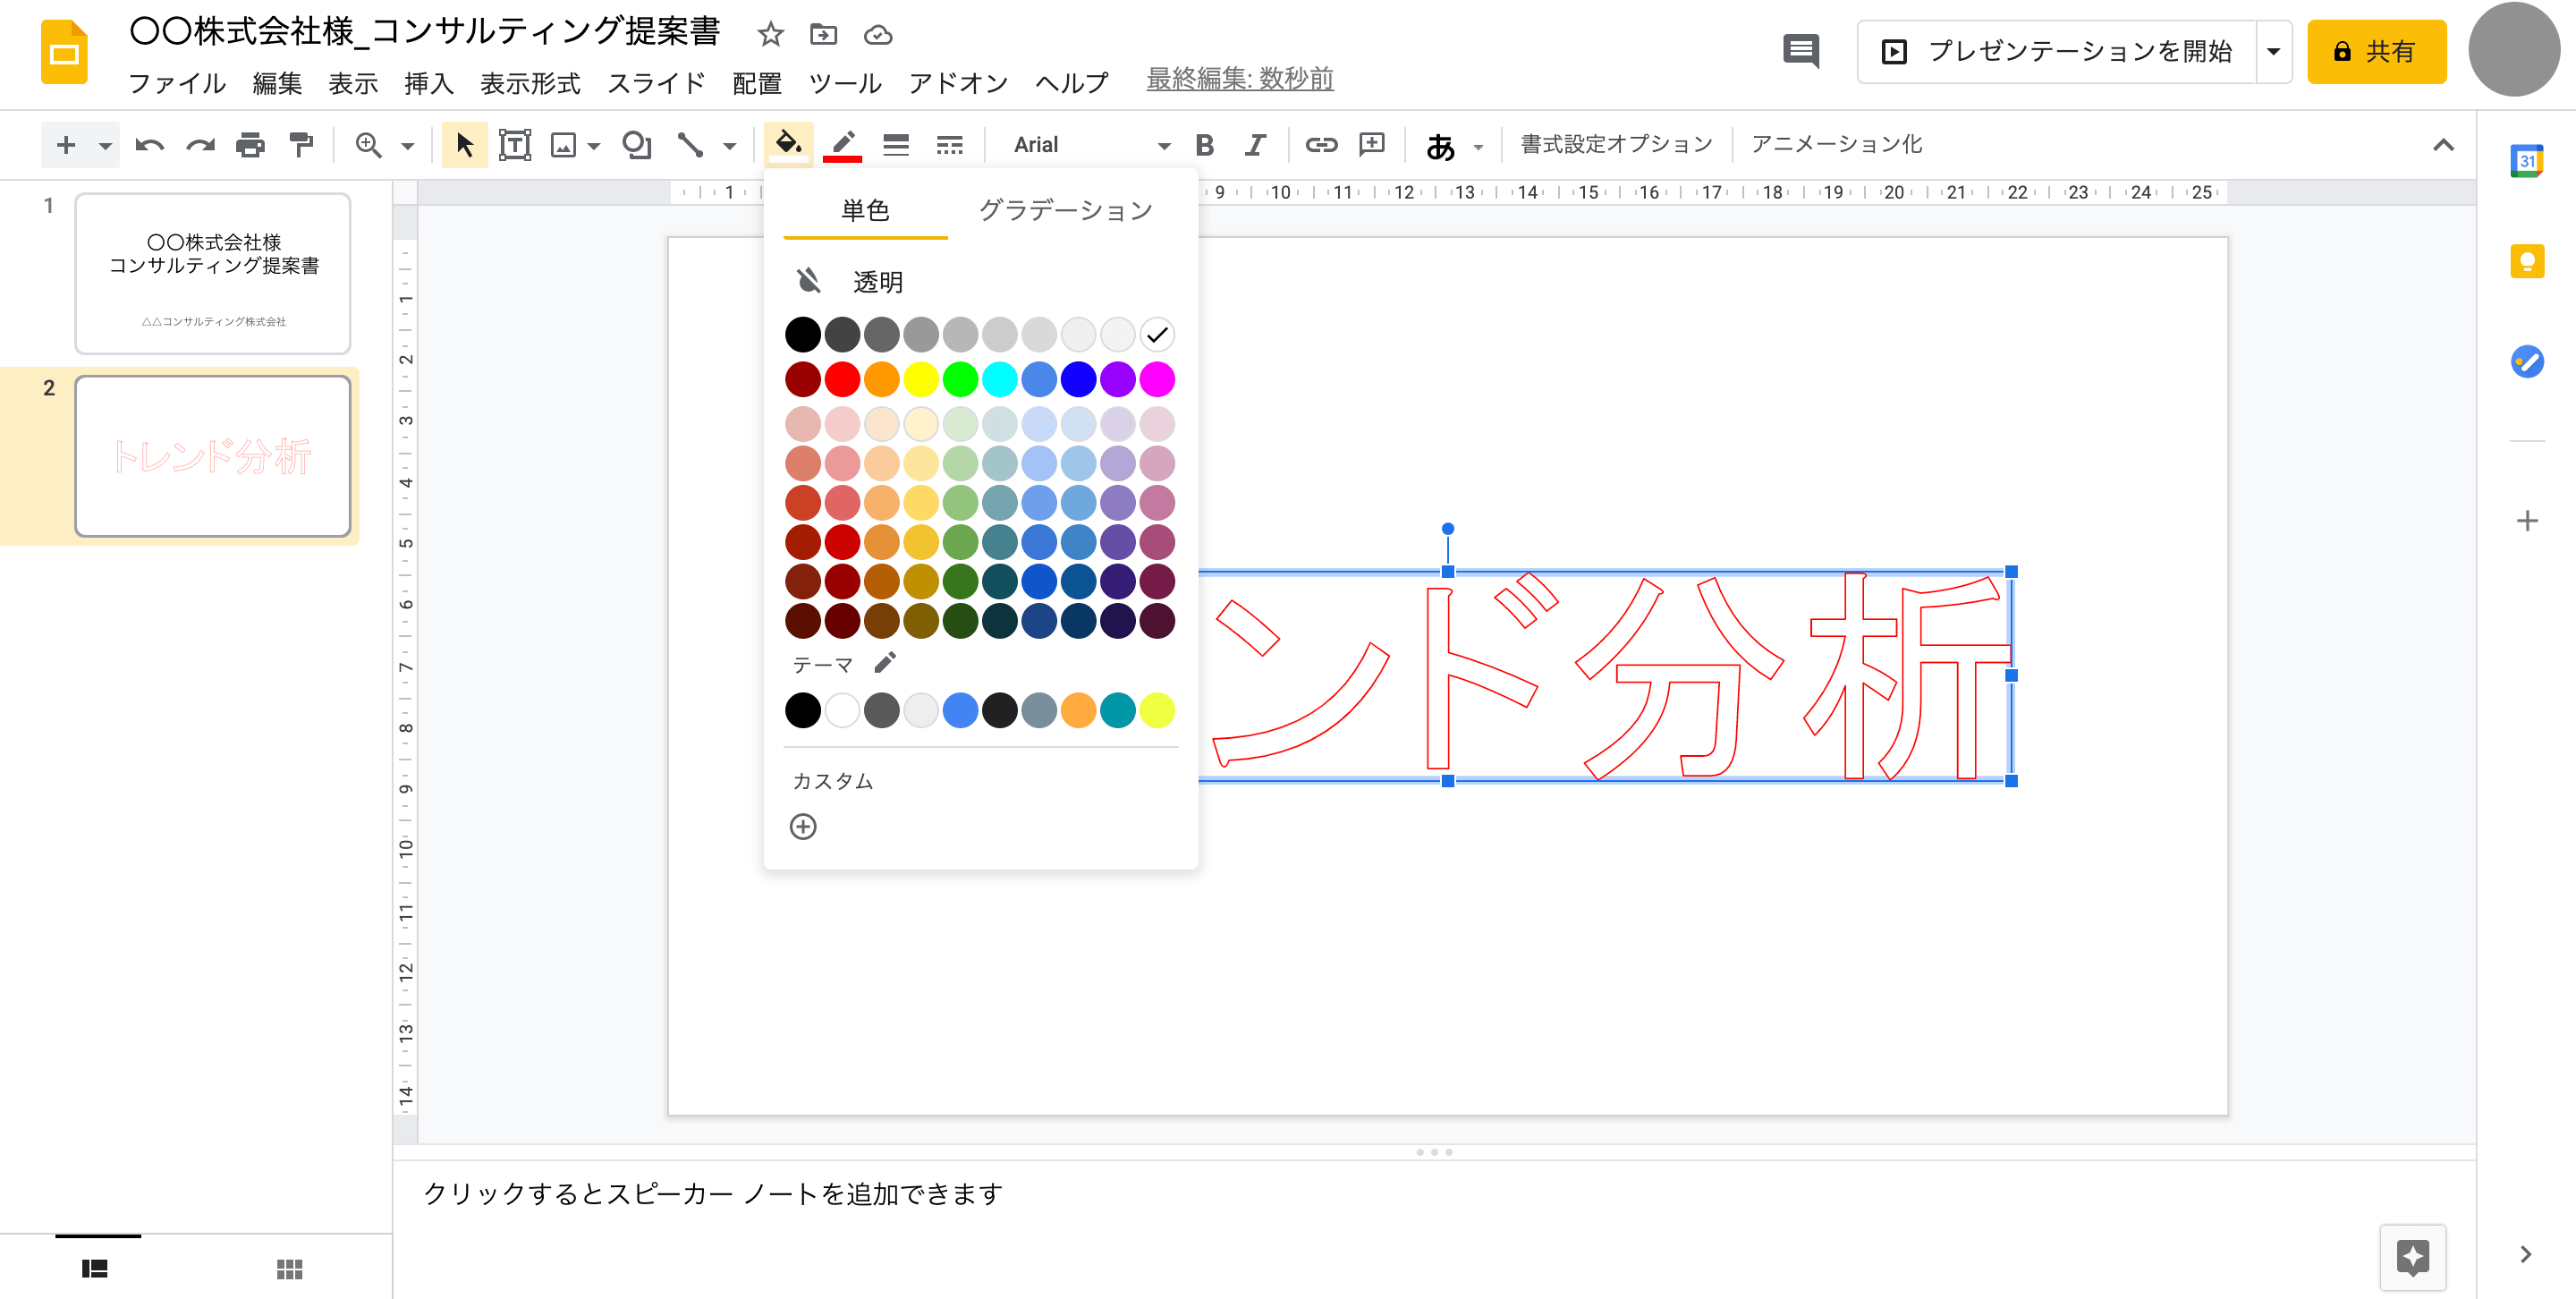Choose the select arrow cursor tool
The image size is (2576, 1299).
[x=464, y=145]
